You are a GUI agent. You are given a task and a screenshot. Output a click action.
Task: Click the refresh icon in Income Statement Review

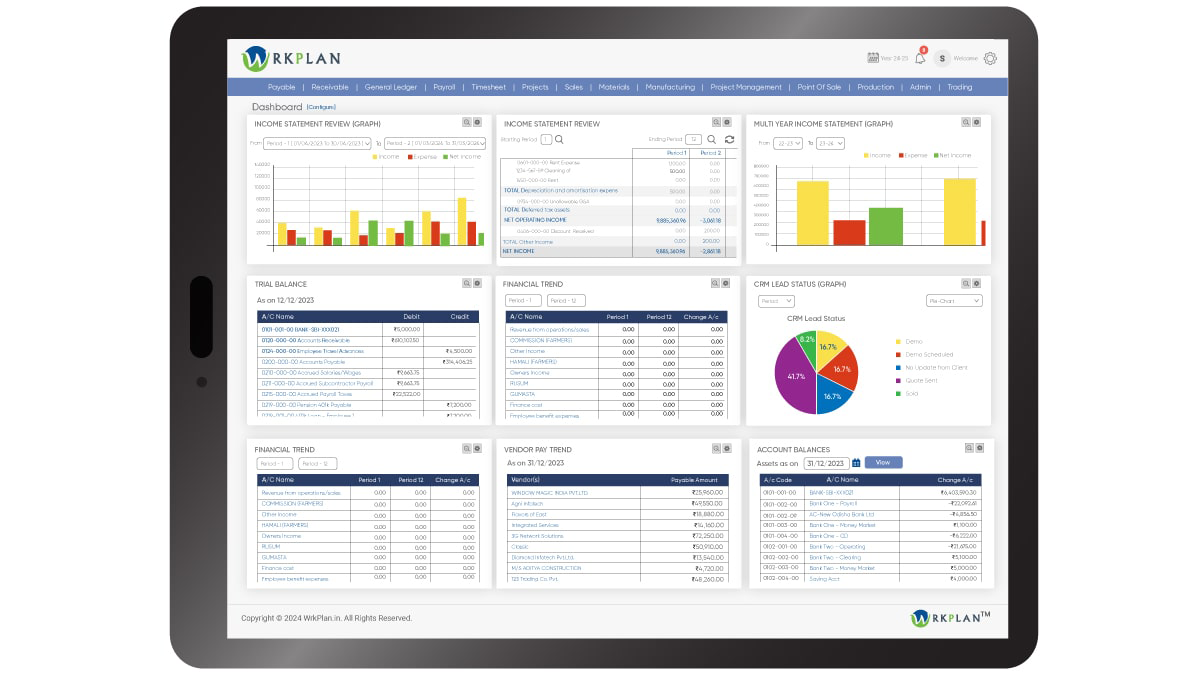729,140
